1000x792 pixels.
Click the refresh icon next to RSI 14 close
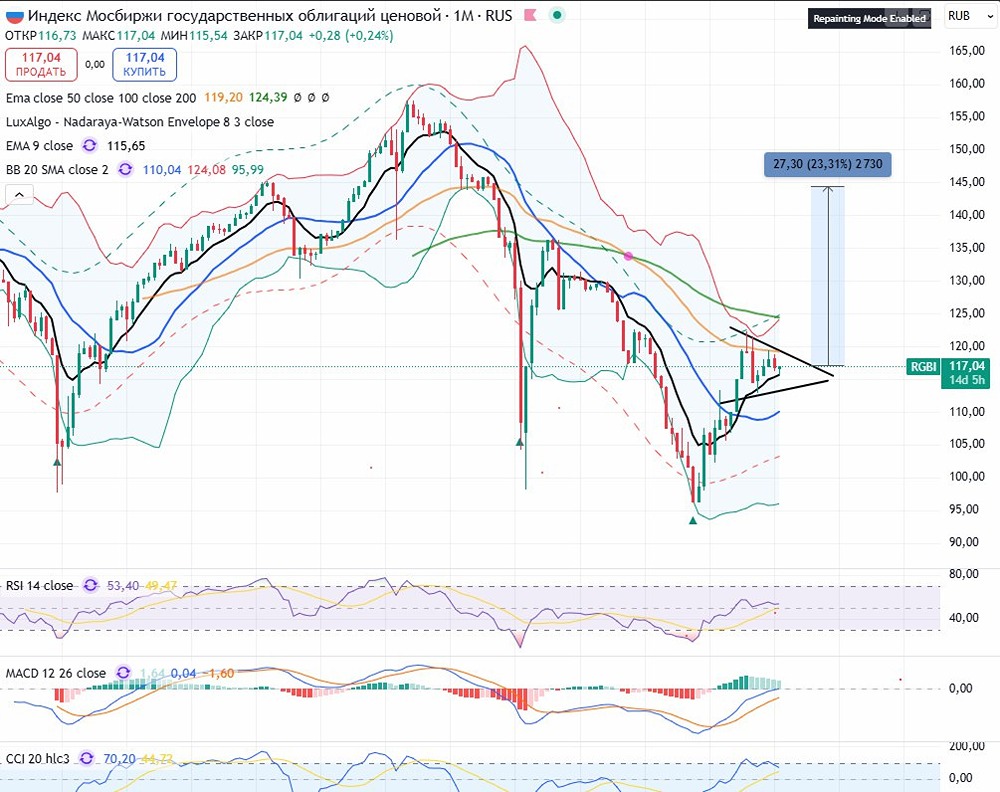tap(90, 585)
